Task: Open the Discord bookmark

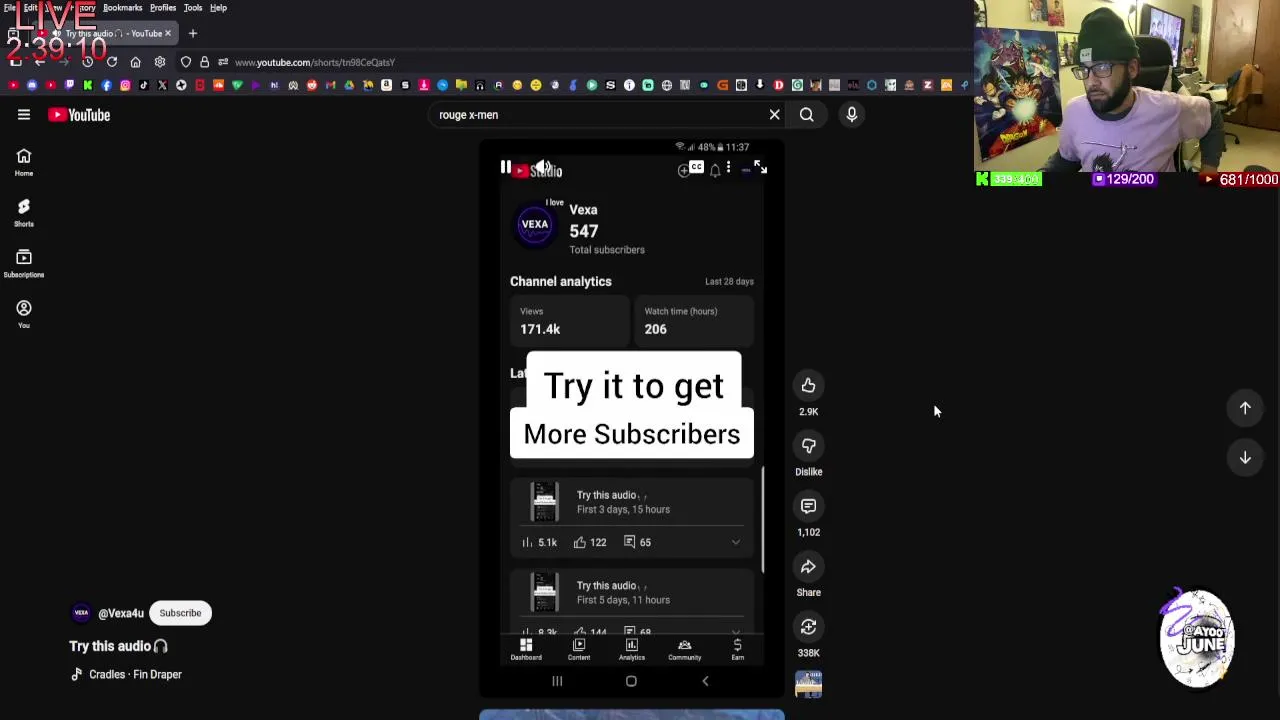Action: click(x=32, y=85)
